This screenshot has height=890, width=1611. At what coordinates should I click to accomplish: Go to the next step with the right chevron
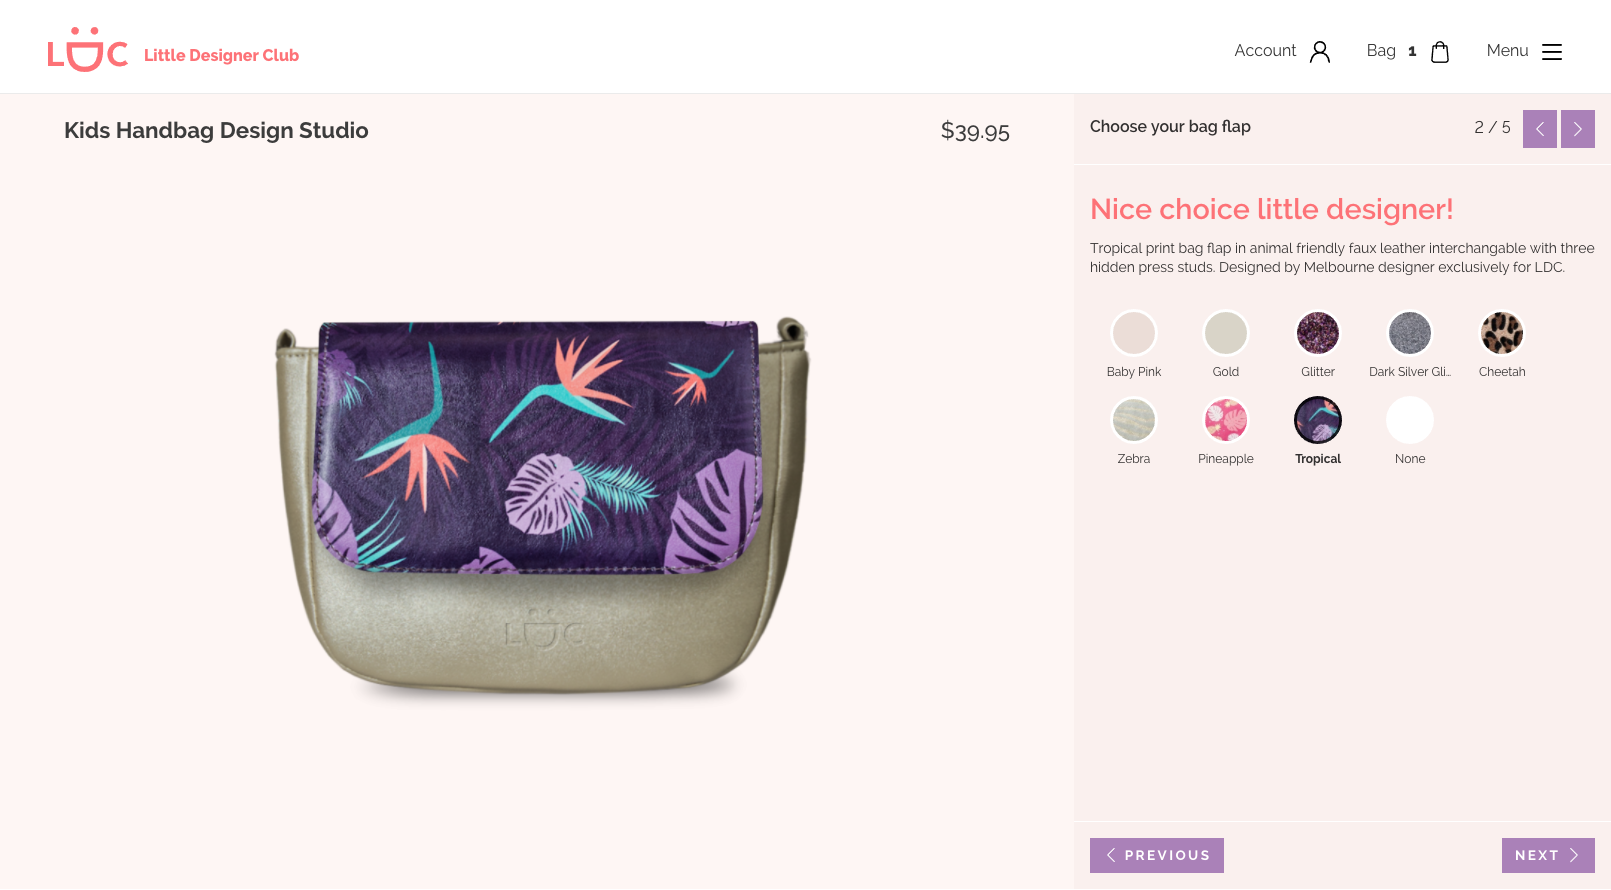[x=1577, y=129]
